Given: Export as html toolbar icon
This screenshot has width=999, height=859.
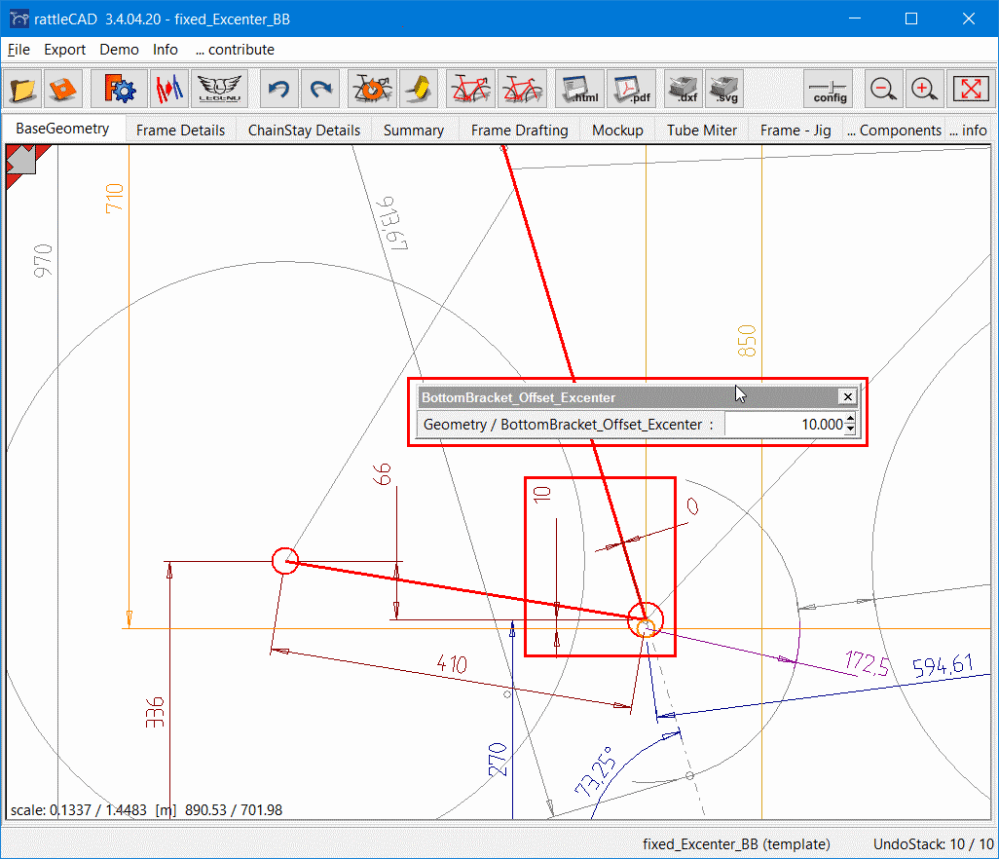Looking at the screenshot, I should tap(578, 89).
